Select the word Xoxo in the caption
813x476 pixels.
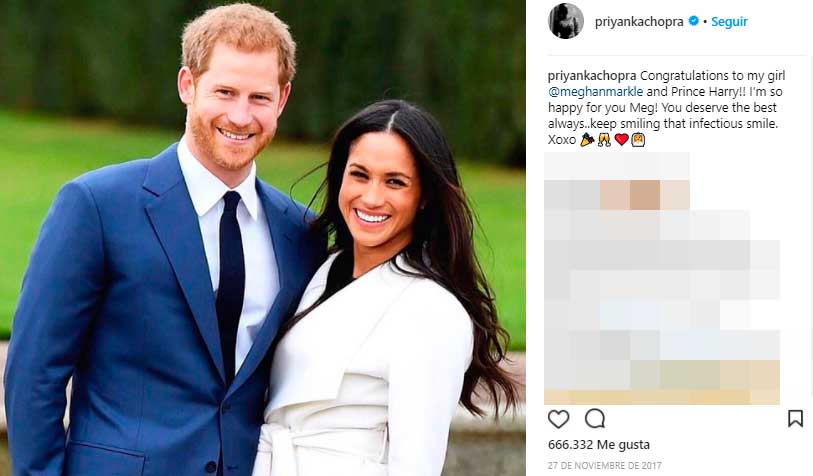tap(562, 139)
